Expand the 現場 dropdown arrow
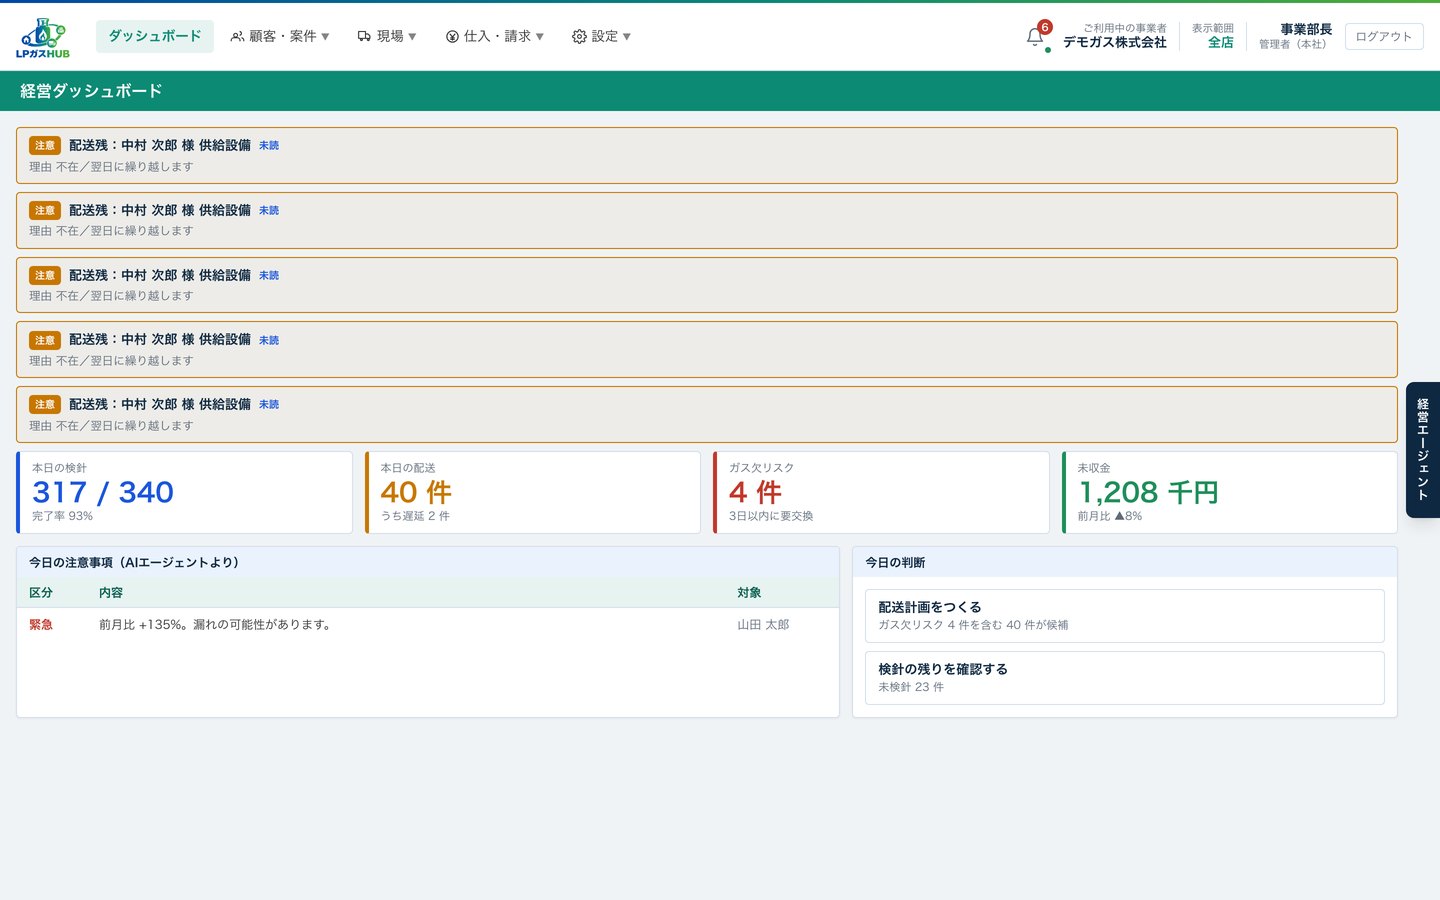 [x=412, y=37]
